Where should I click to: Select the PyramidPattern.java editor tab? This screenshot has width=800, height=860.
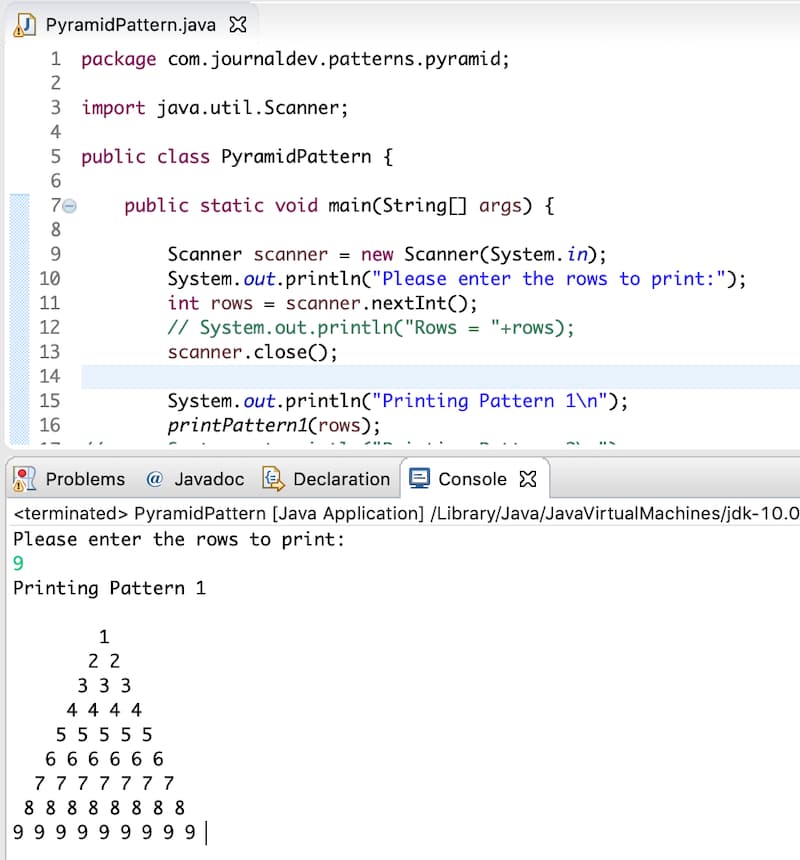[130, 25]
